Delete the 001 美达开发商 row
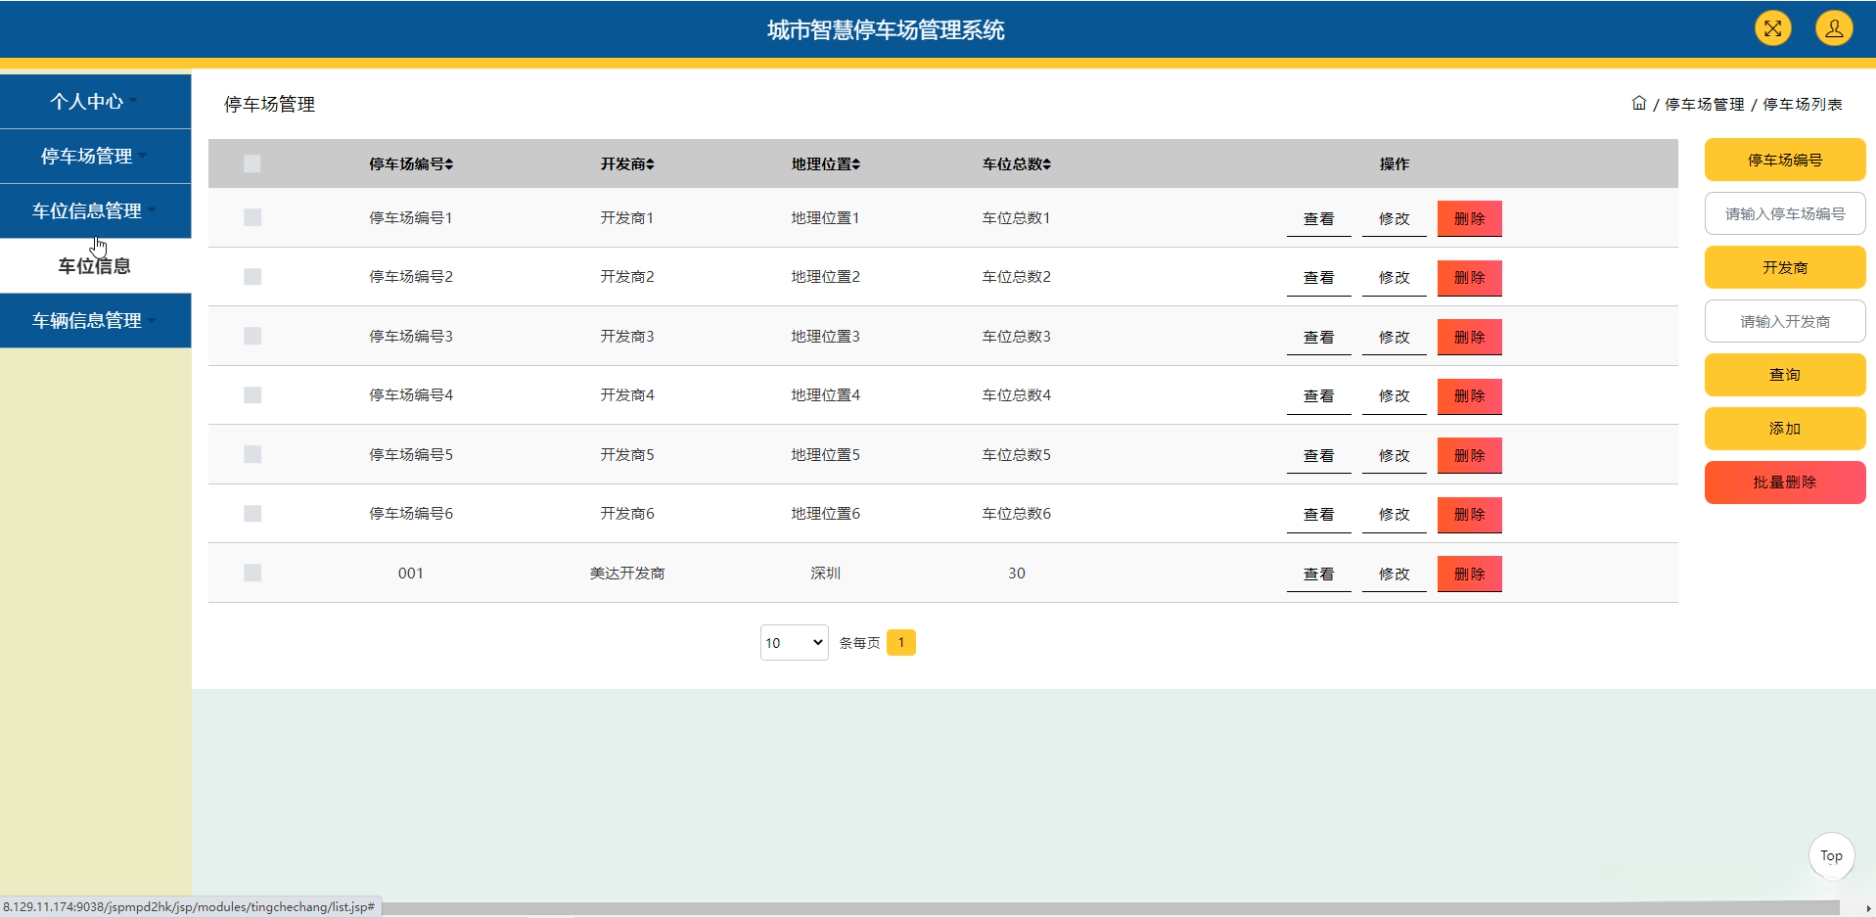1876x918 pixels. tap(1469, 575)
